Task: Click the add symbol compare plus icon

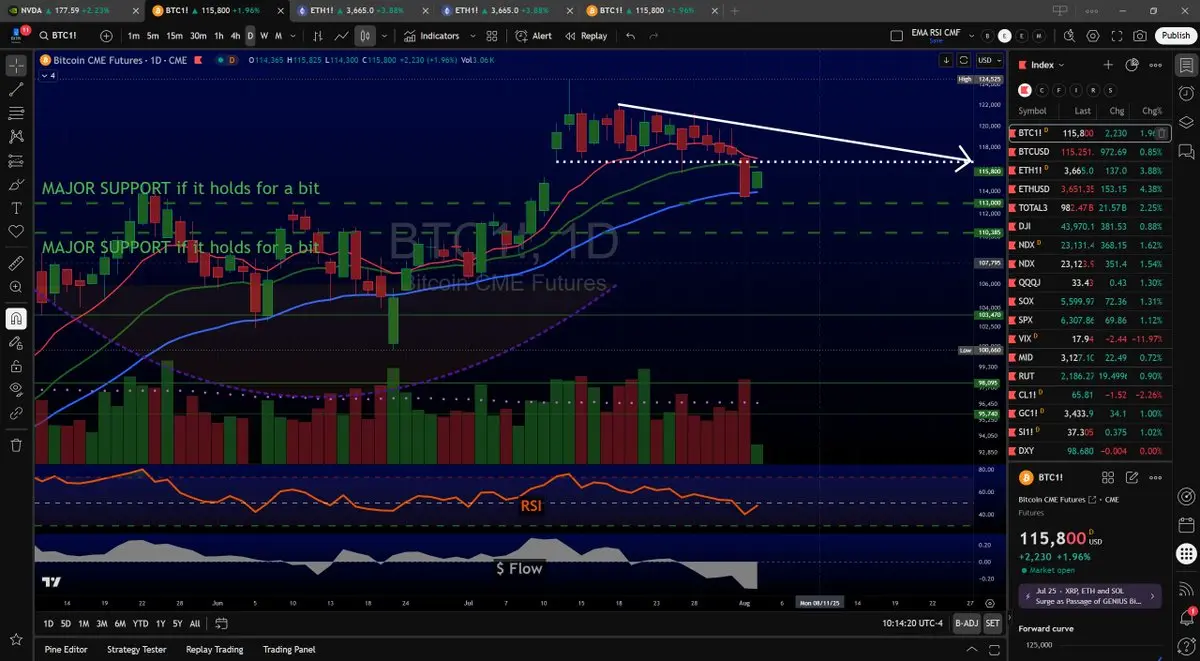Action: click(108, 36)
